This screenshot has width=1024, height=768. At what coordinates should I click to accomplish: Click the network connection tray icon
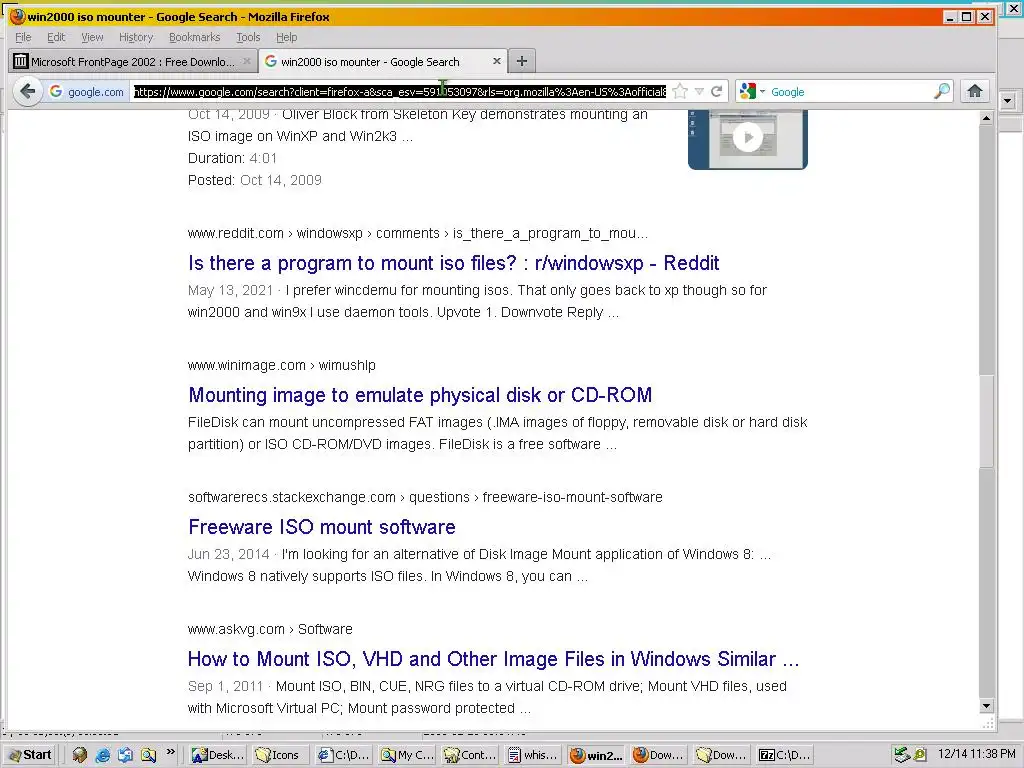click(902, 755)
